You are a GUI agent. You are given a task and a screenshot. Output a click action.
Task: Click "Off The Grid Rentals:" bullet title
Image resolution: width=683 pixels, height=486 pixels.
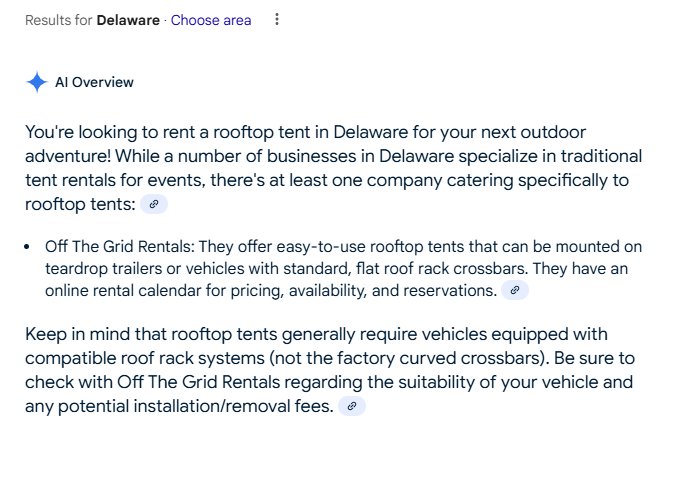[x=120, y=246]
